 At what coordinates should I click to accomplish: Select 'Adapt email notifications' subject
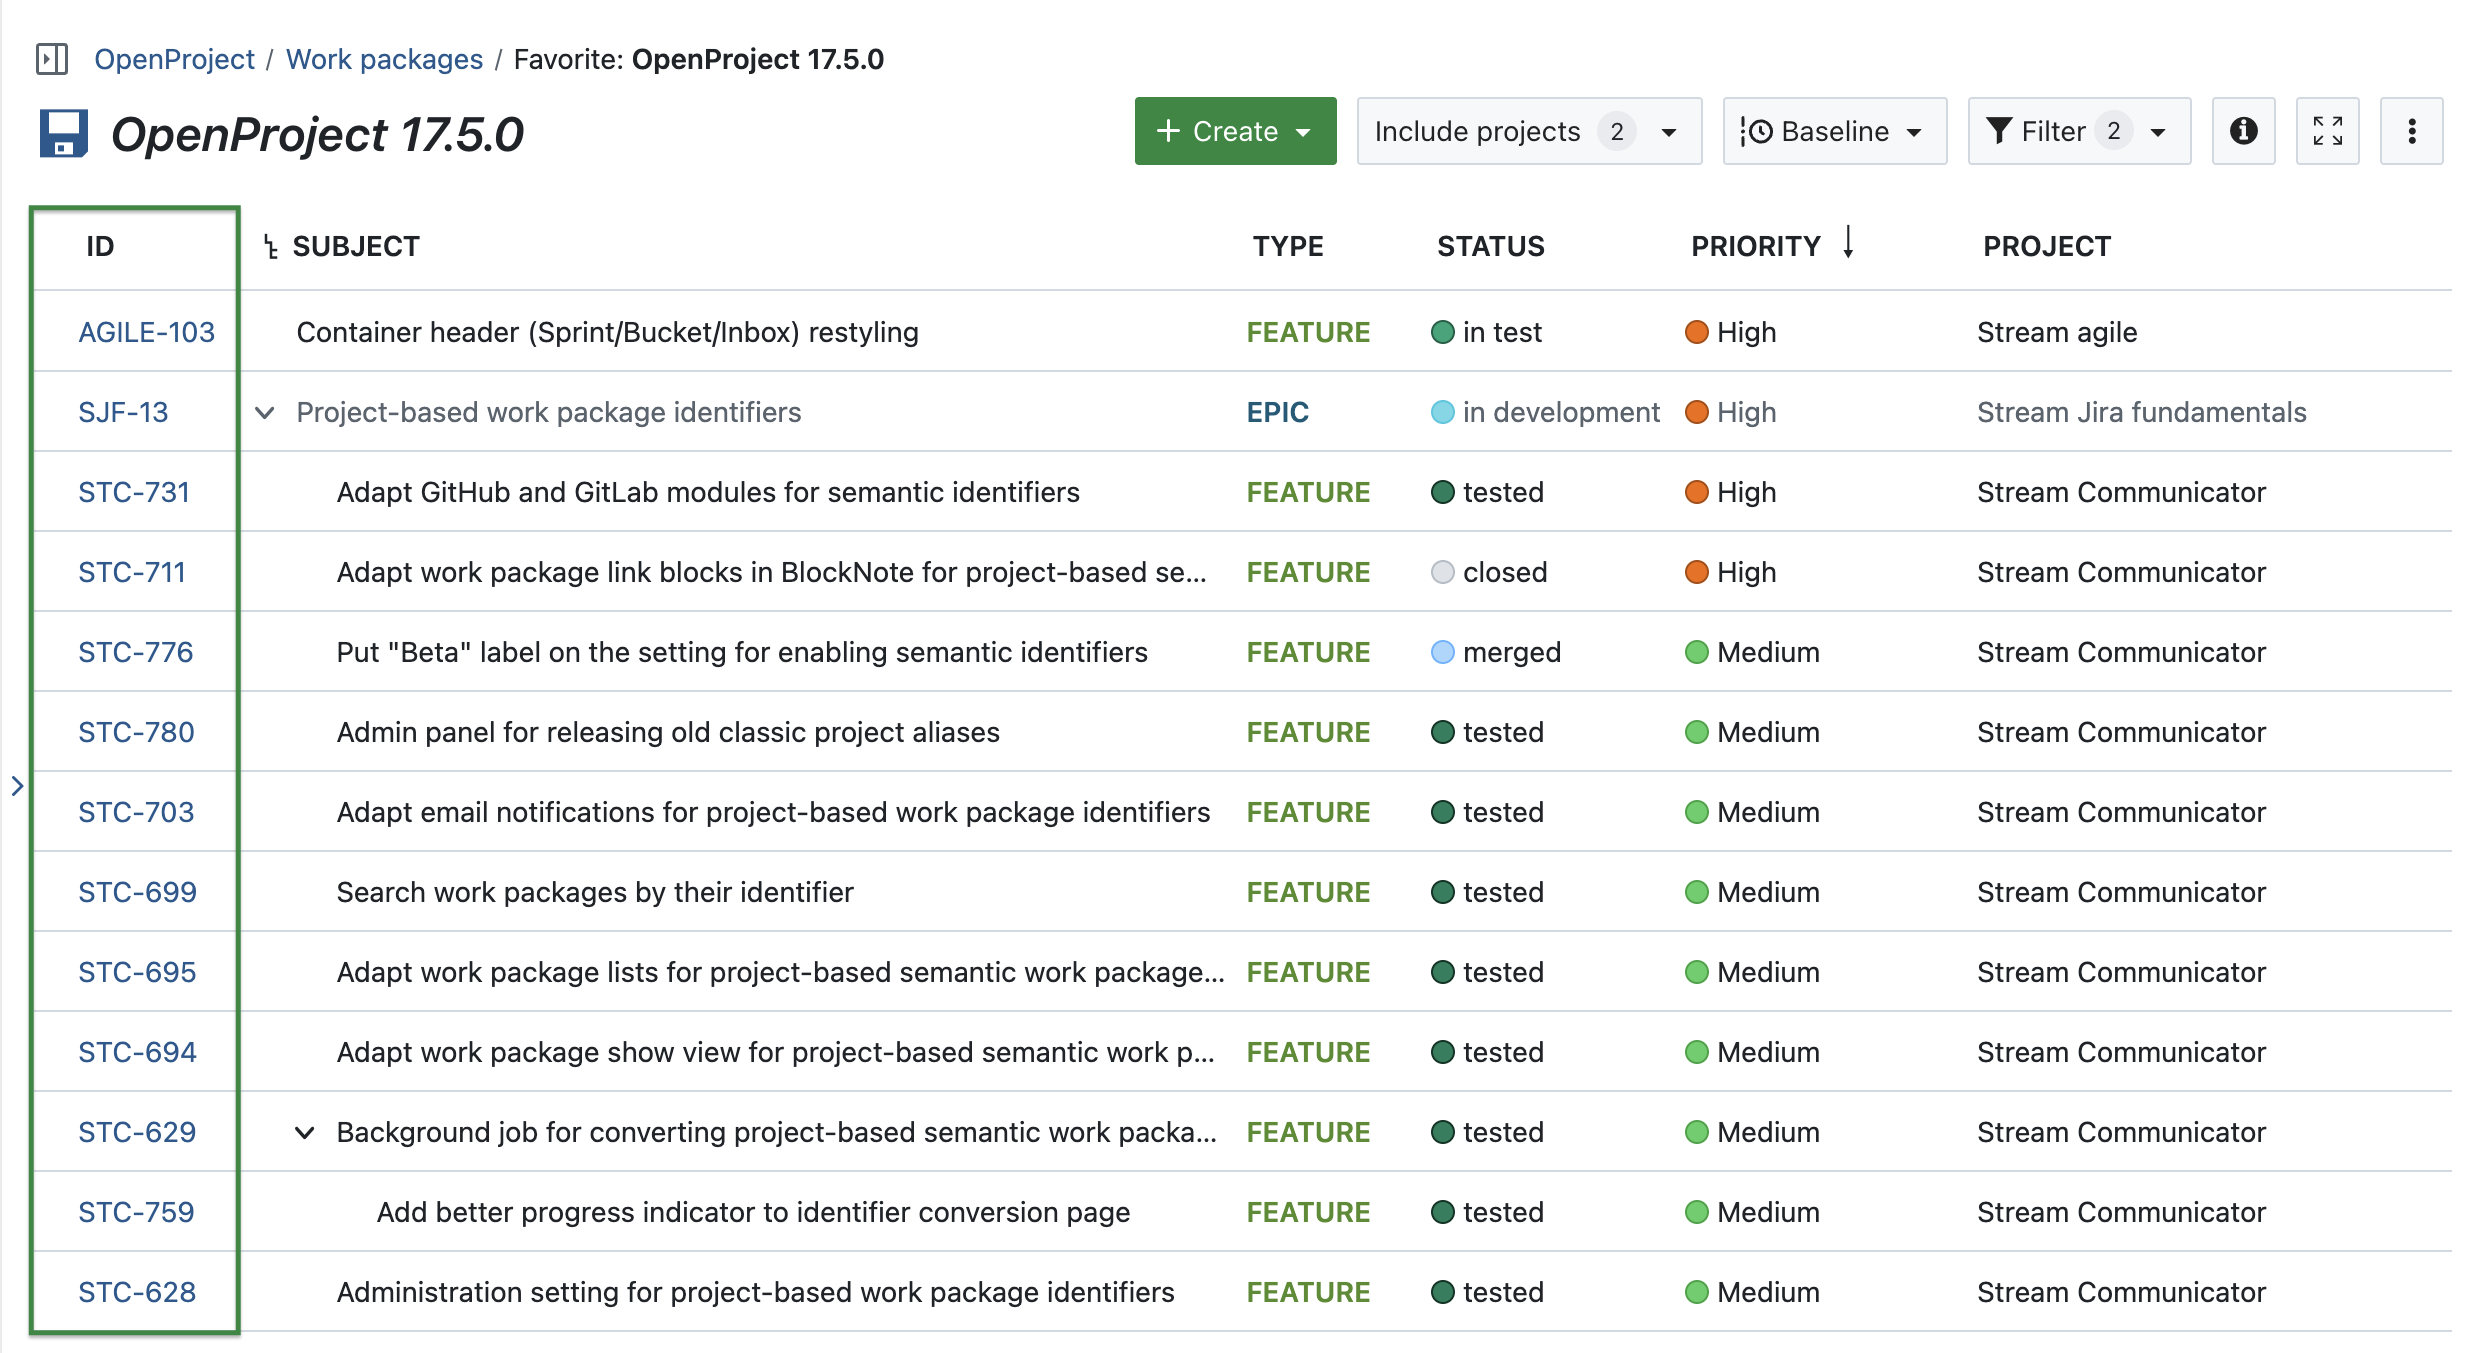tap(773, 812)
